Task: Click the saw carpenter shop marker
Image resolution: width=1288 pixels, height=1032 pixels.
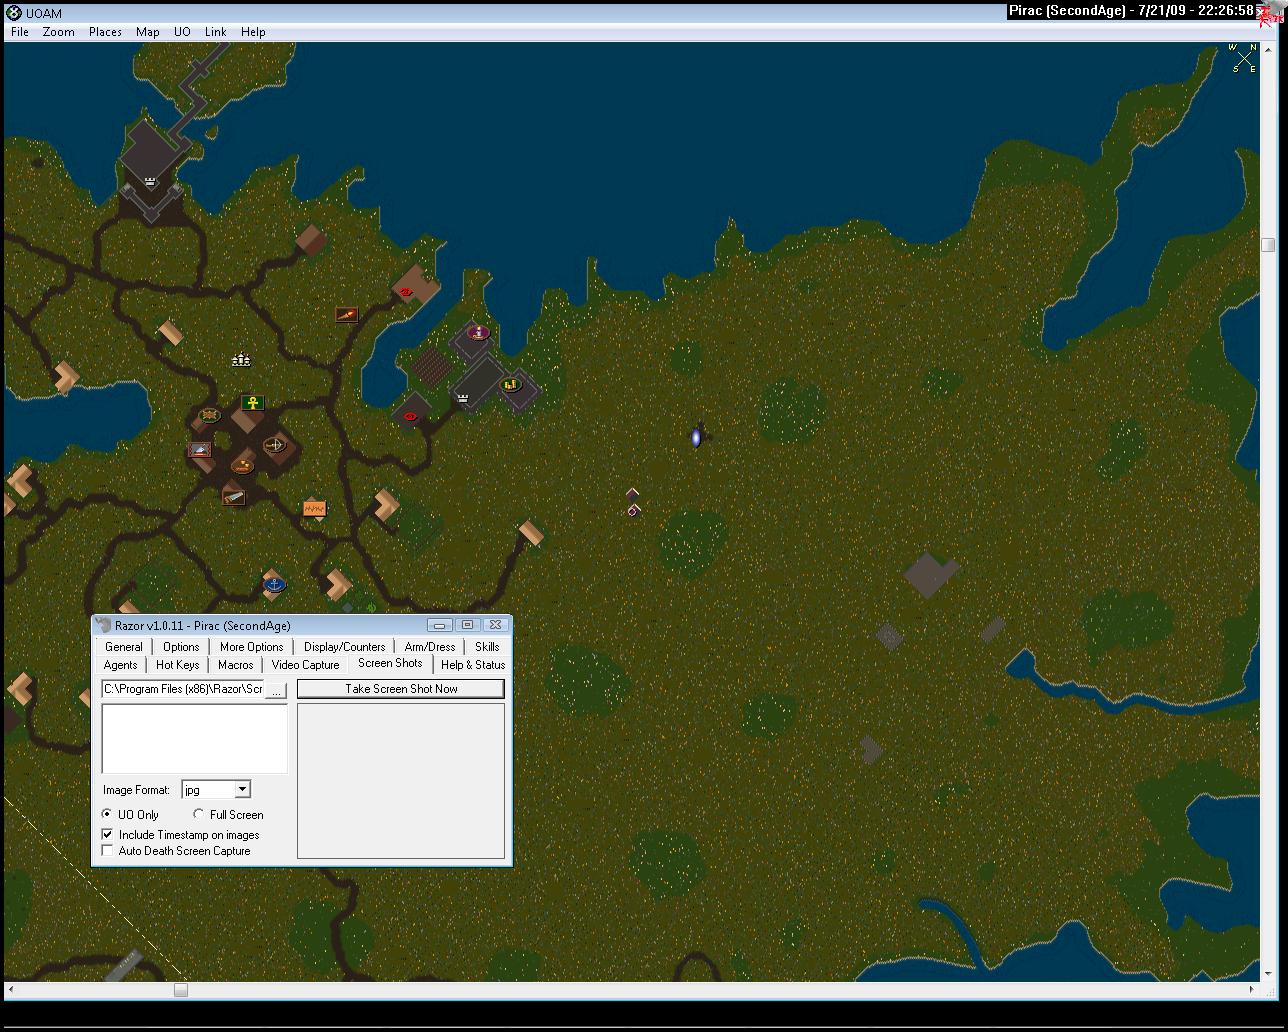Action: click(x=233, y=495)
